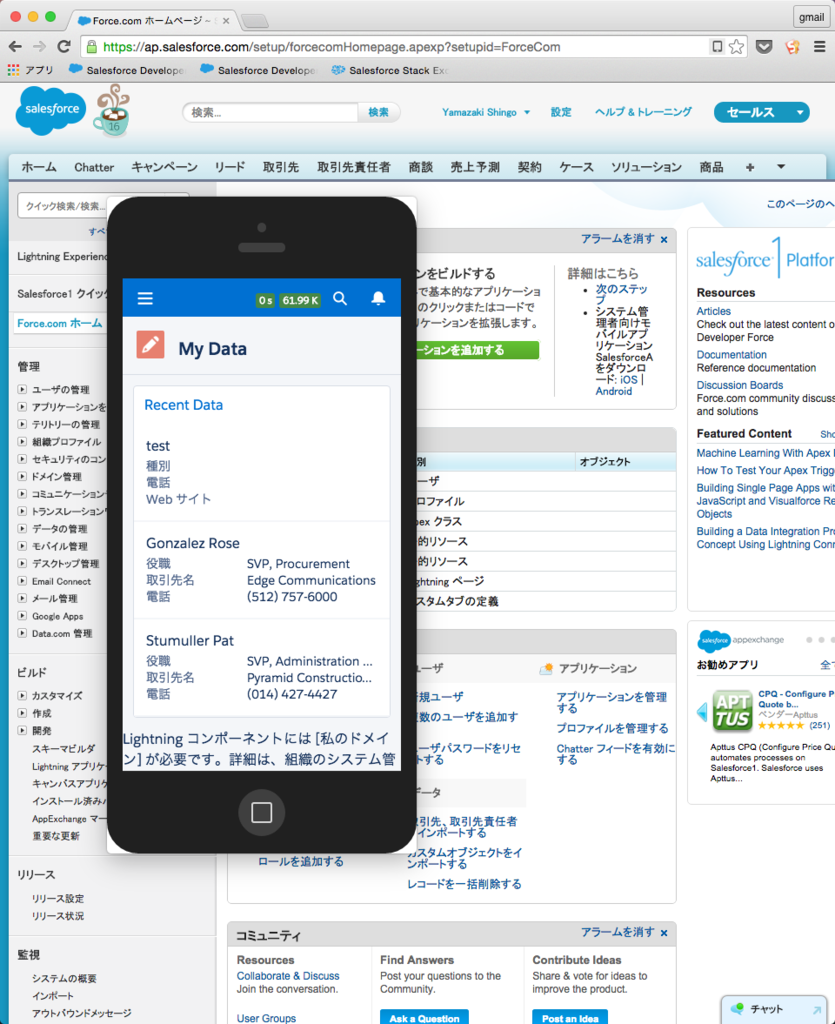Go forward with the browser forward arrow
This screenshot has width=835, height=1024.
39,47
